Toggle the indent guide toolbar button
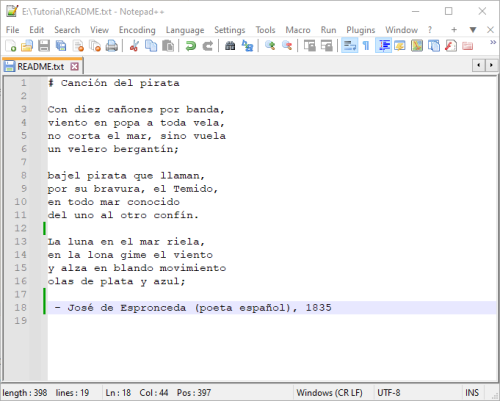This screenshot has height=401, width=500. click(383, 46)
